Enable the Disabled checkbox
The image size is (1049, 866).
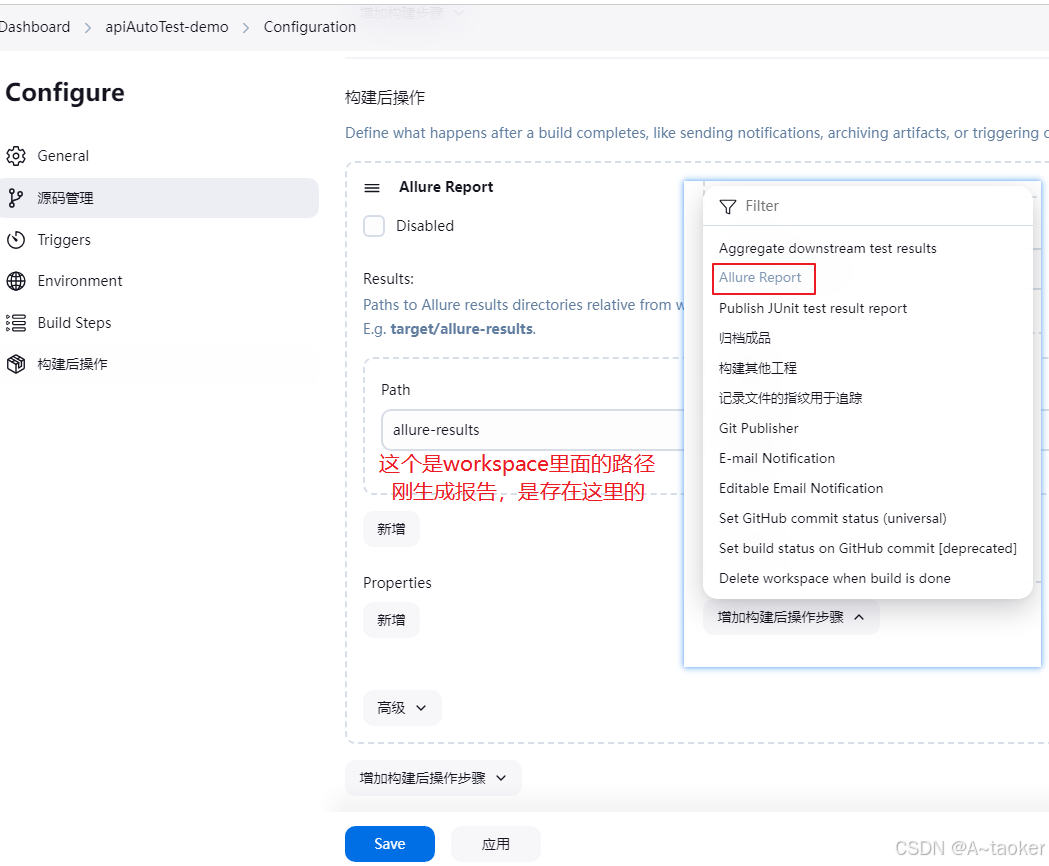coord(374,226)
